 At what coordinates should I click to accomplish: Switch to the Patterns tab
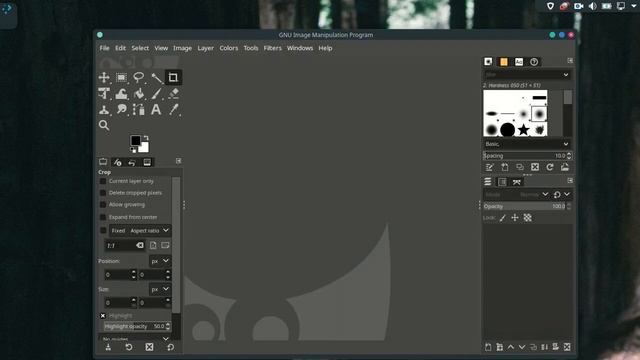pyautogui.click(x=504, y=62)
